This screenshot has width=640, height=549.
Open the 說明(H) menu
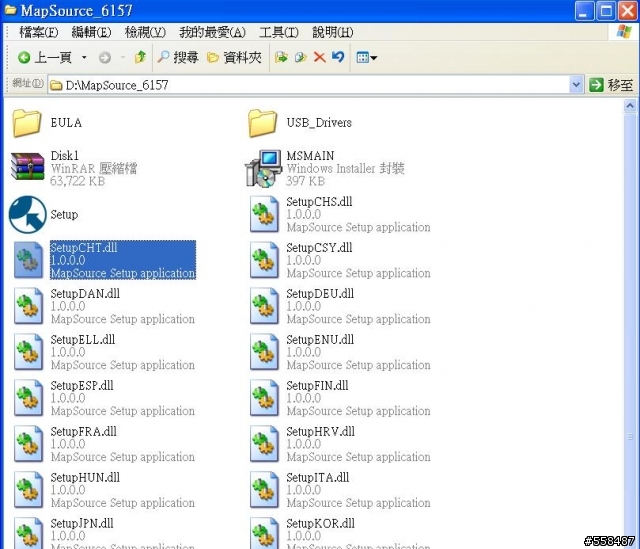[x=333, y=32]
